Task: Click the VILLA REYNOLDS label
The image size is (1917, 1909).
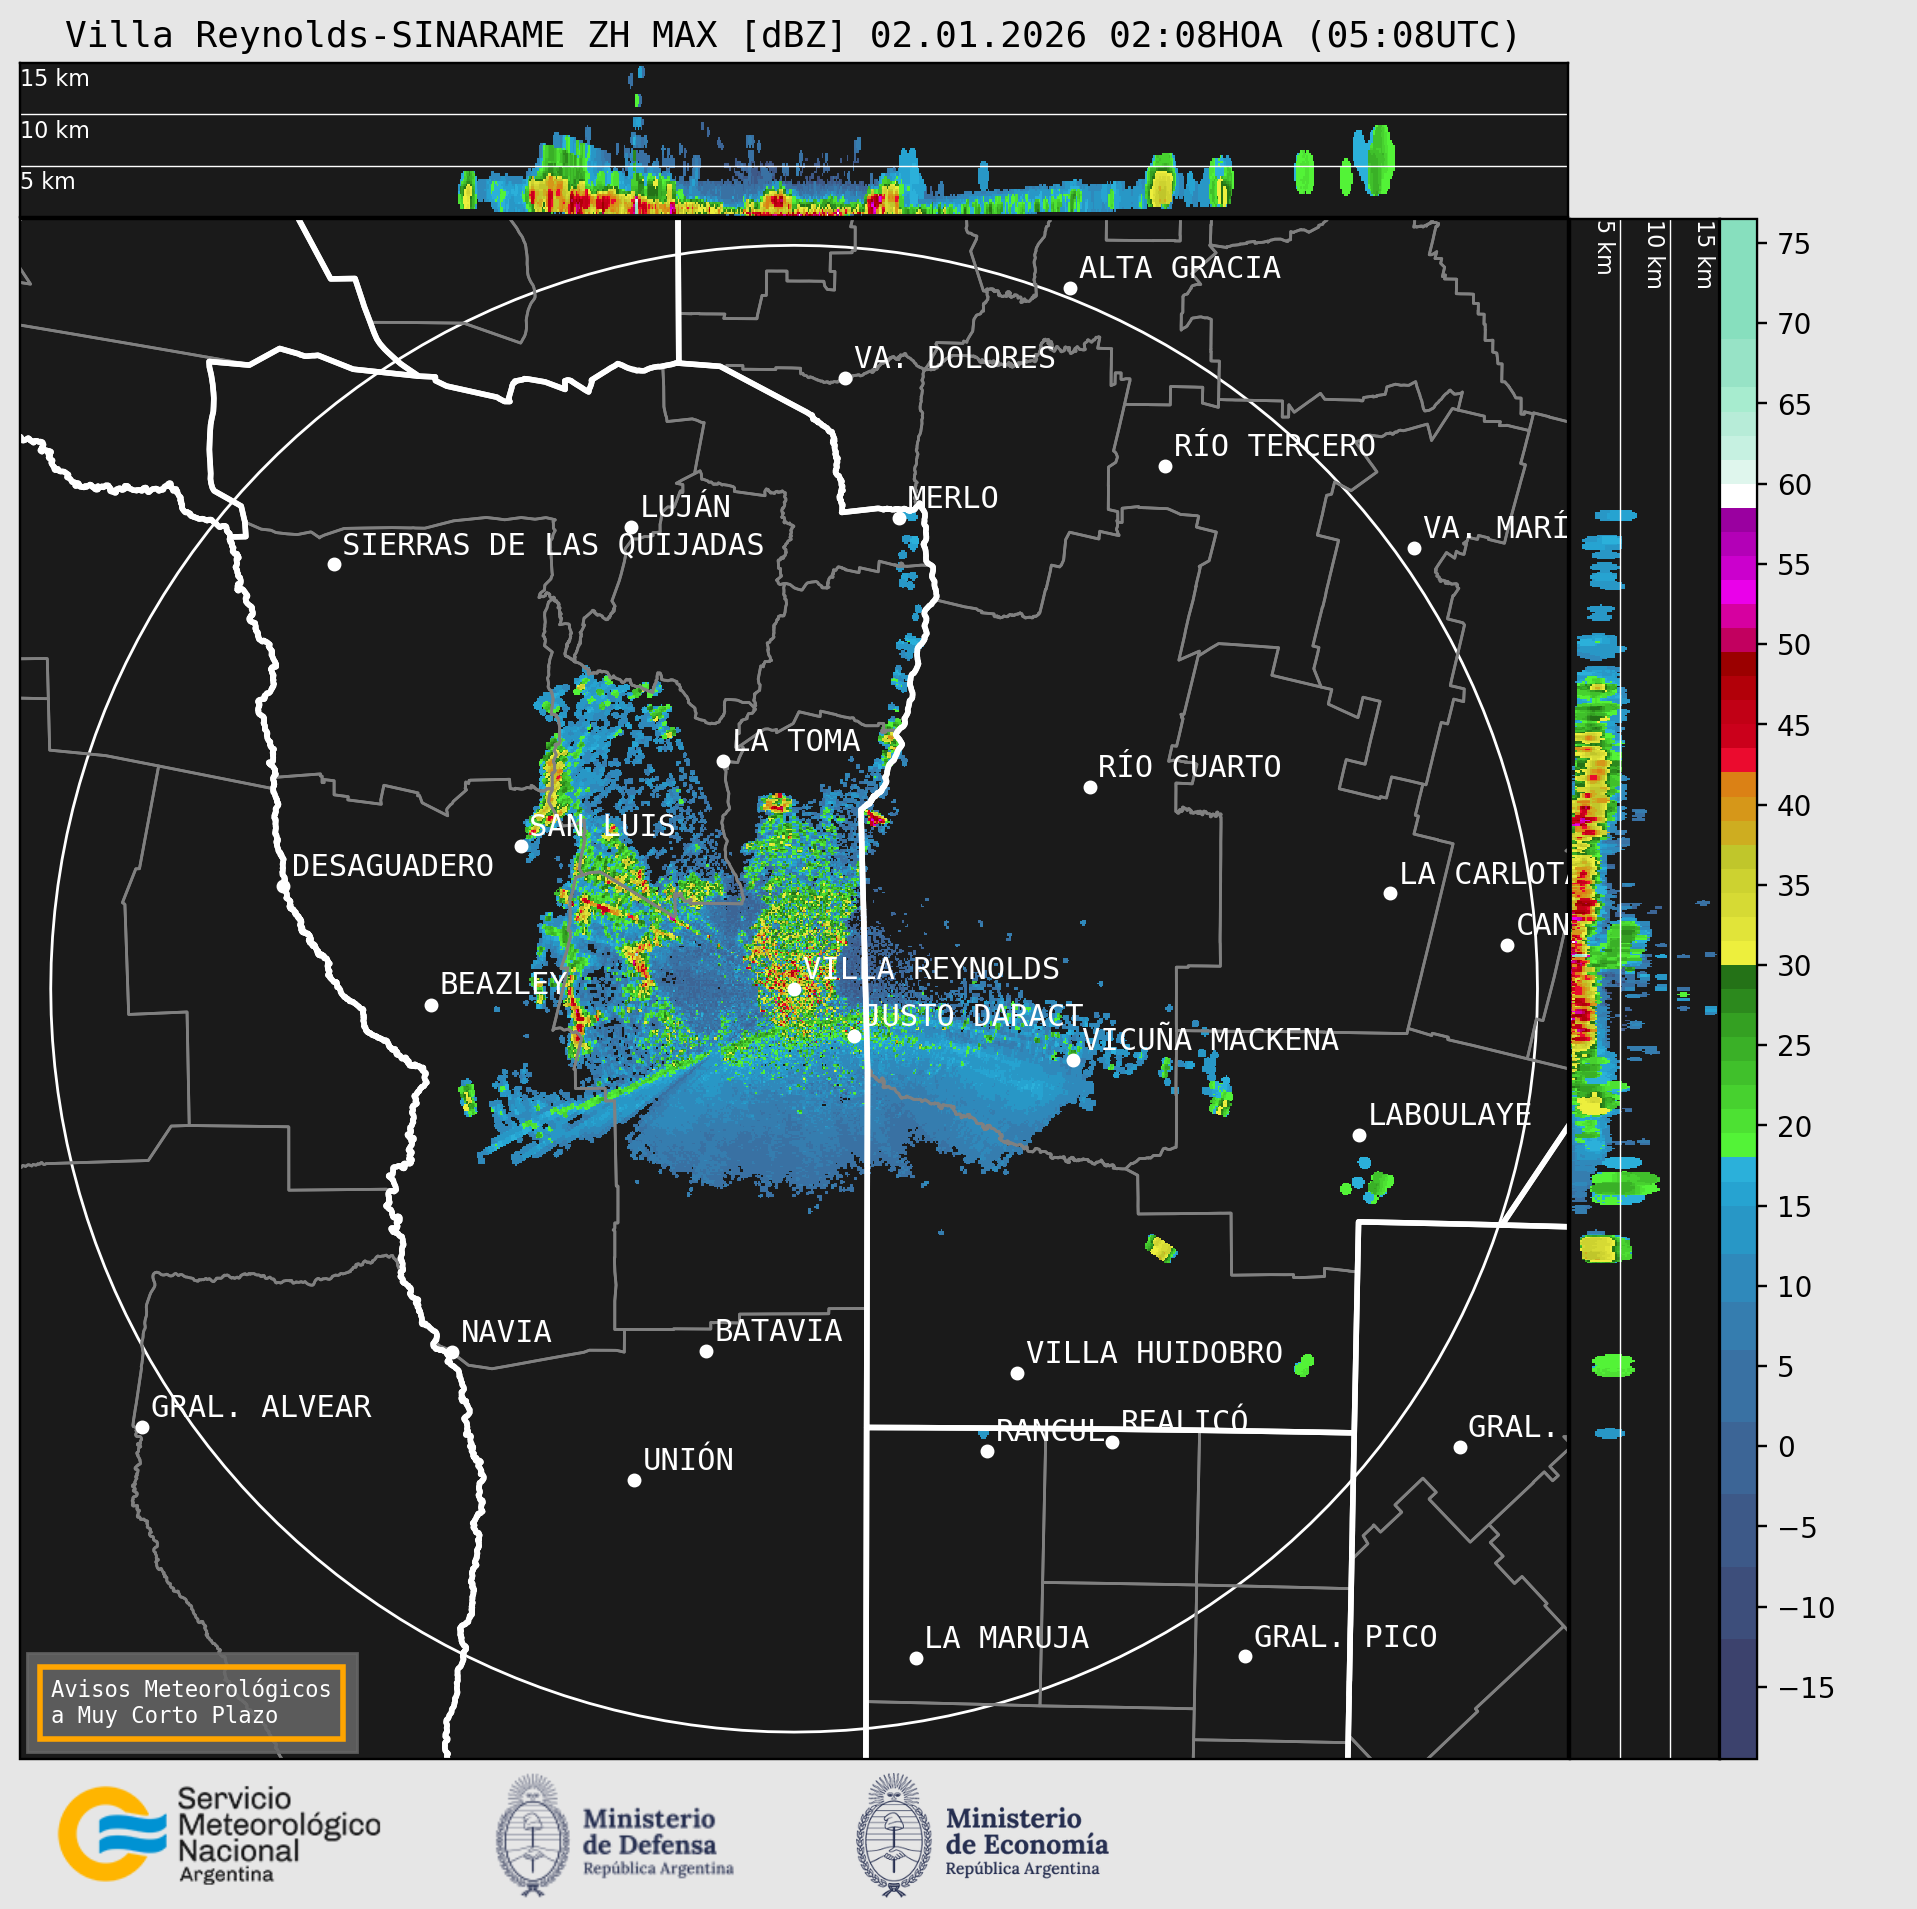Action: point(931,969)
